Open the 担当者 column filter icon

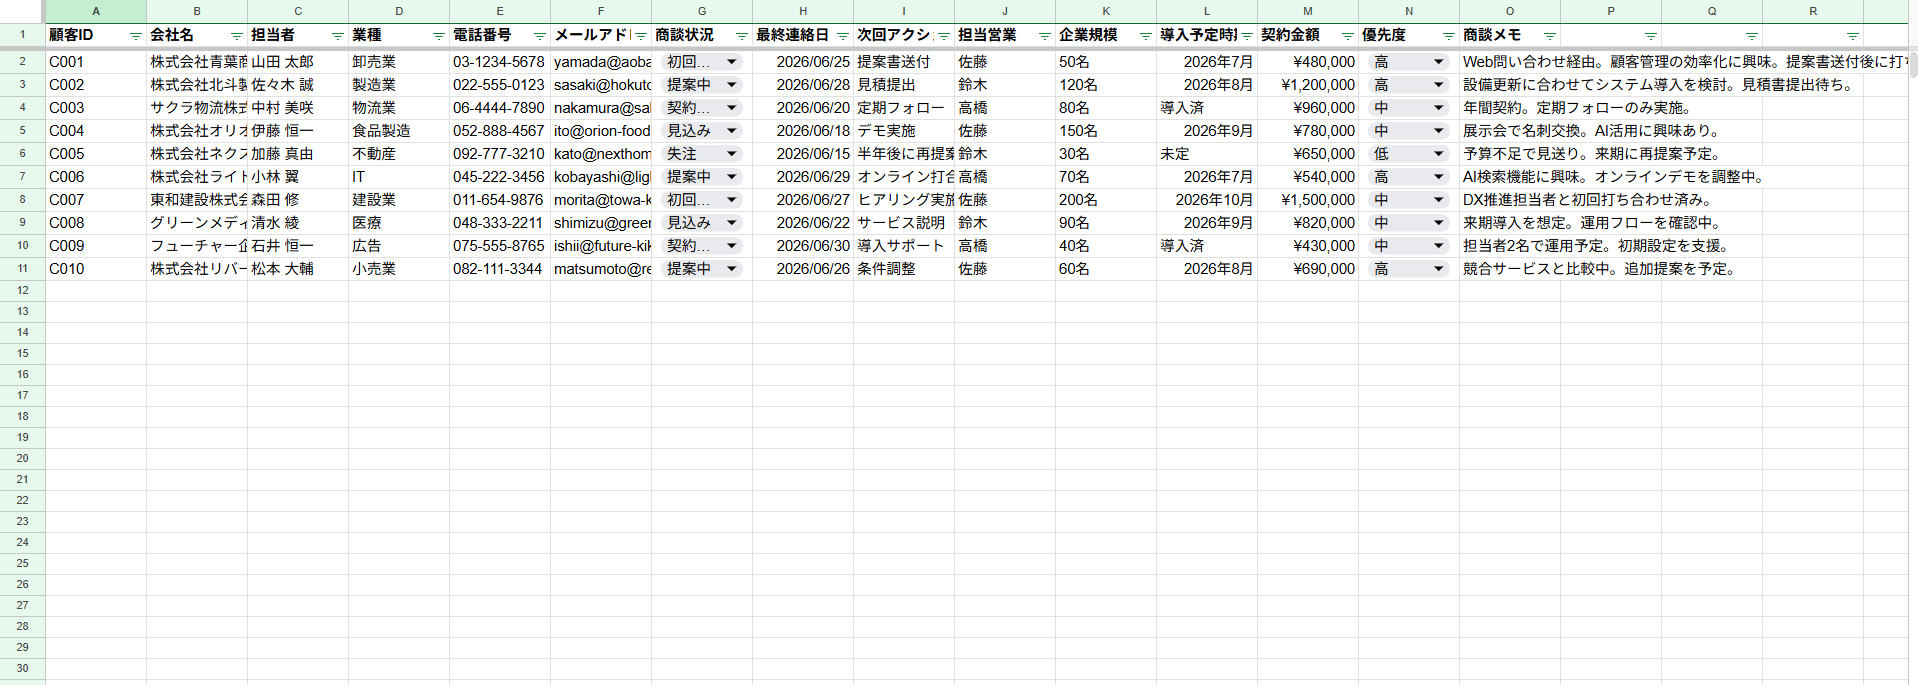point(337,36)
